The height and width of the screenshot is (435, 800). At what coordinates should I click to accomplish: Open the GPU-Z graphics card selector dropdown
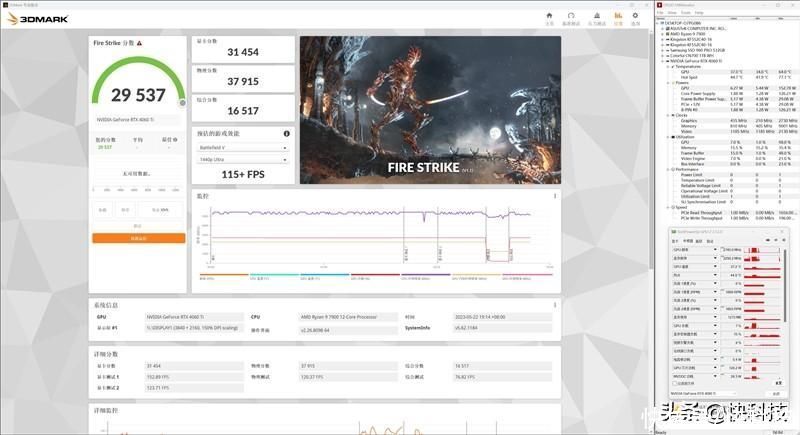point(704,393)
